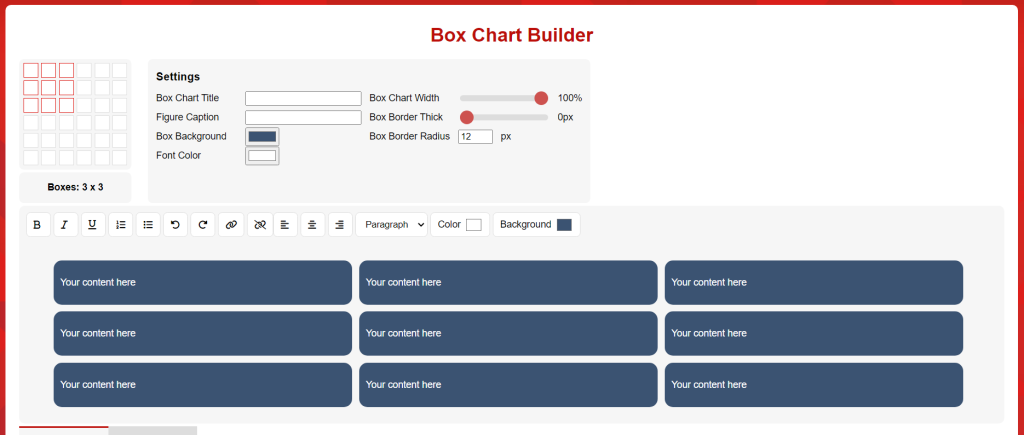
Task: Click the "Boxes: 3 x 3" label
Action: (x=75, y=187)
